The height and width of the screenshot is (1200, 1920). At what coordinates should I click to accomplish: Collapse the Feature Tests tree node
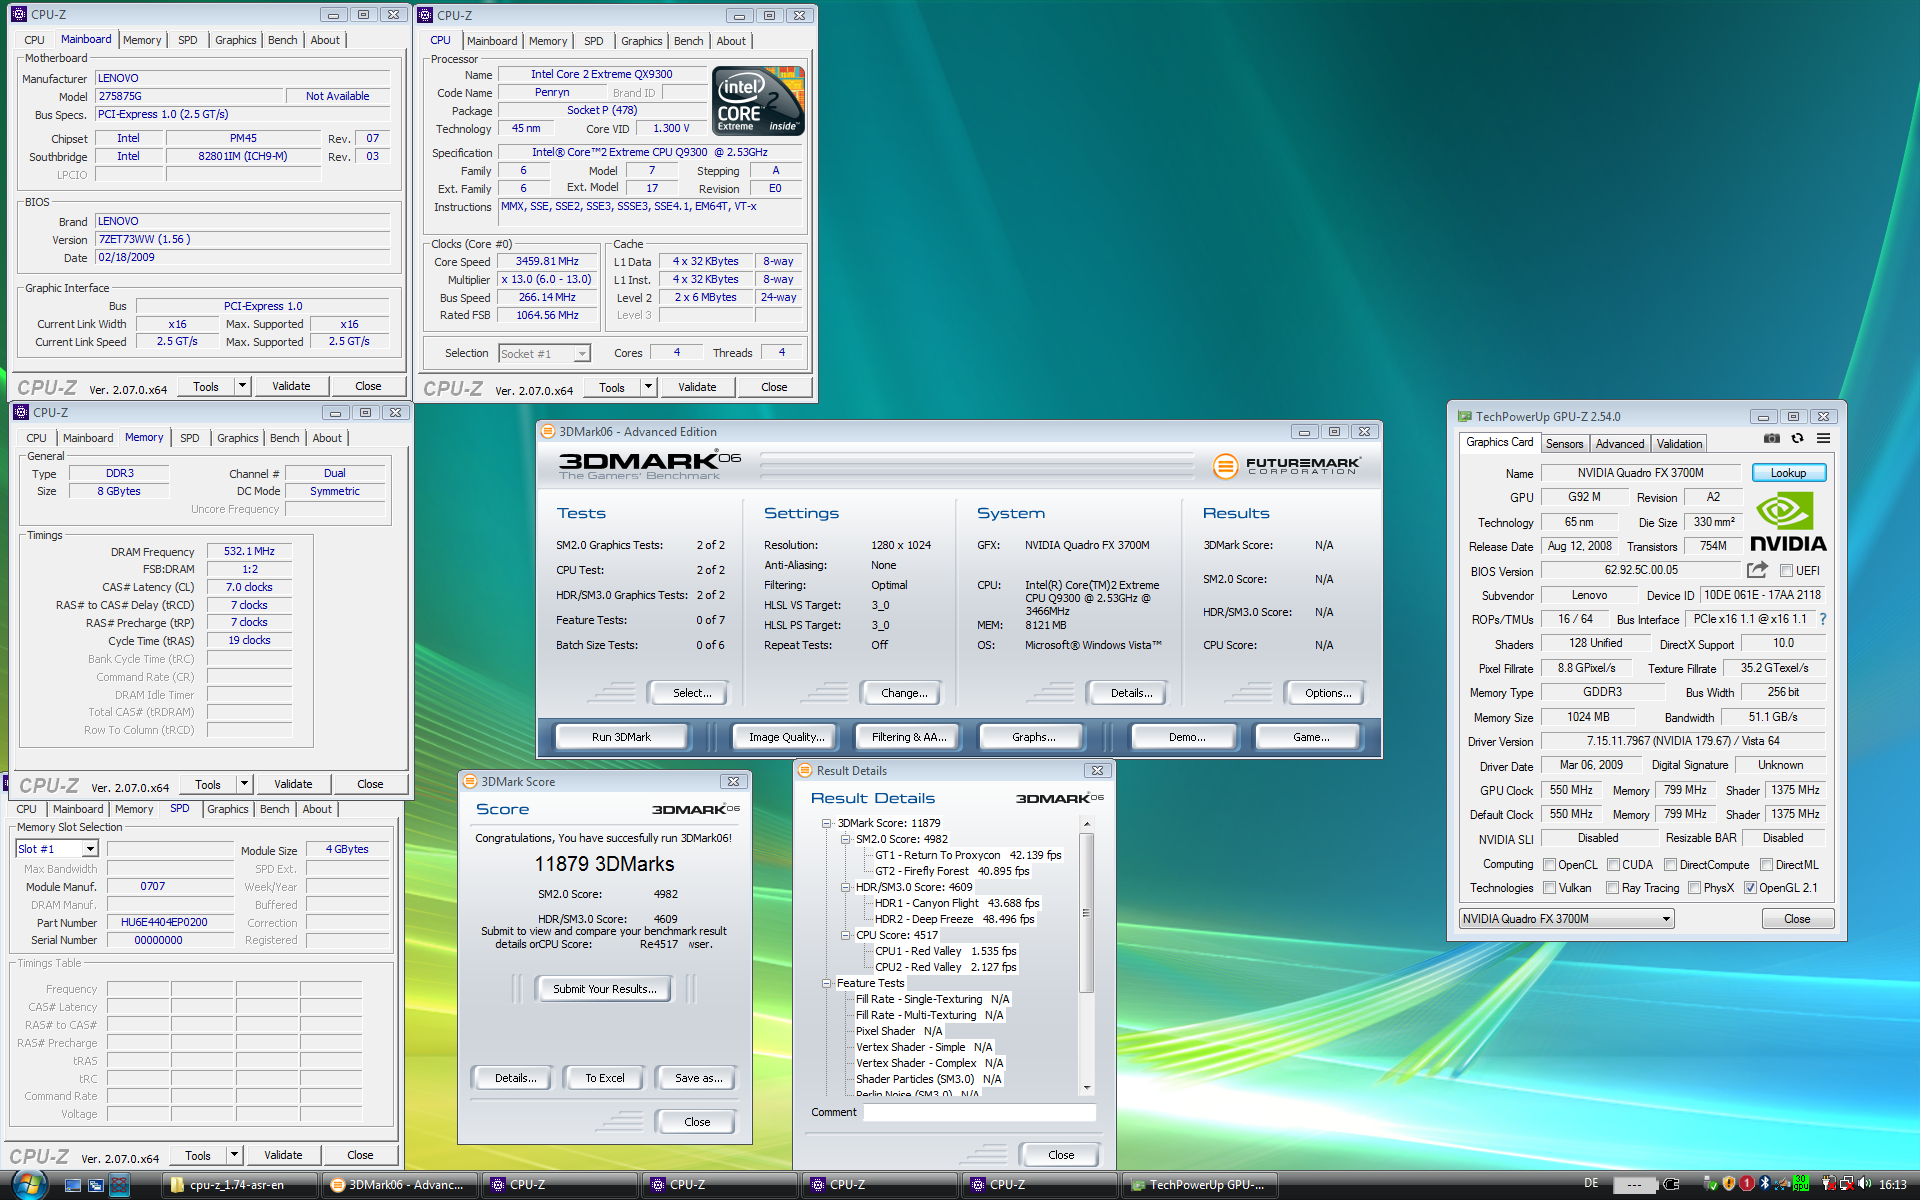click(827, 984)
